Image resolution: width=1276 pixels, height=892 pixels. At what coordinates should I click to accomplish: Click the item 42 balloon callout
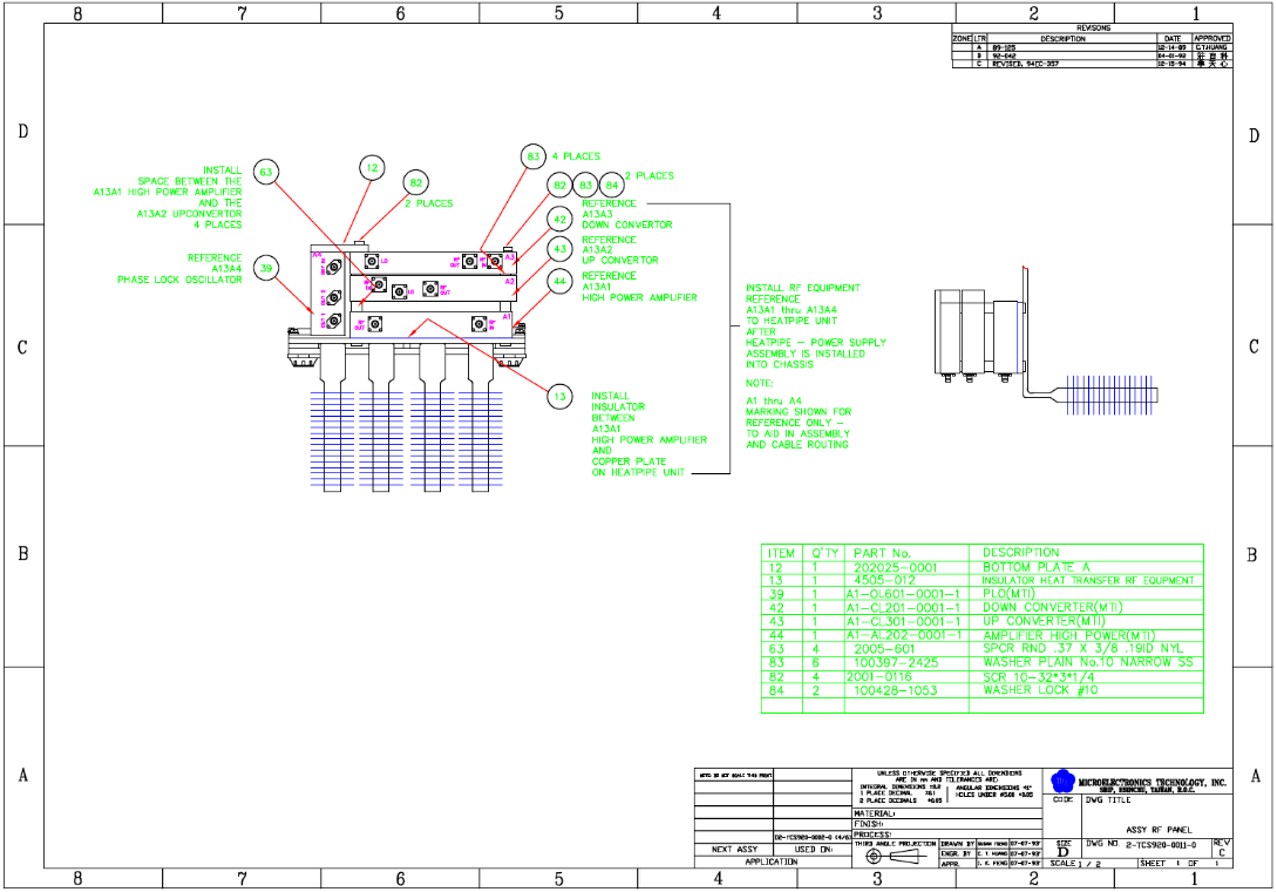(x=560, y=220)
